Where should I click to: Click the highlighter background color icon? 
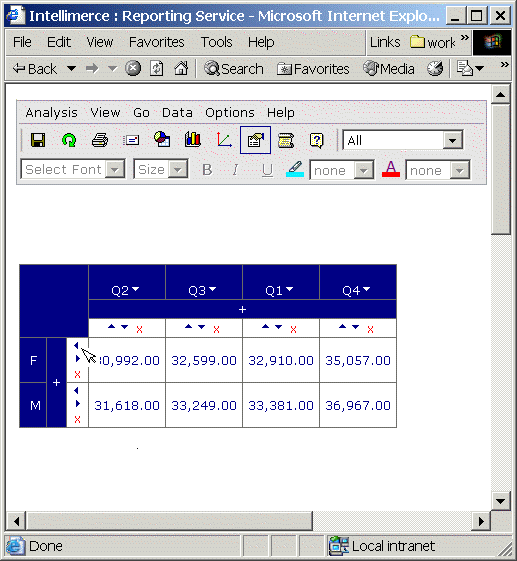click(x=295, y=169)
